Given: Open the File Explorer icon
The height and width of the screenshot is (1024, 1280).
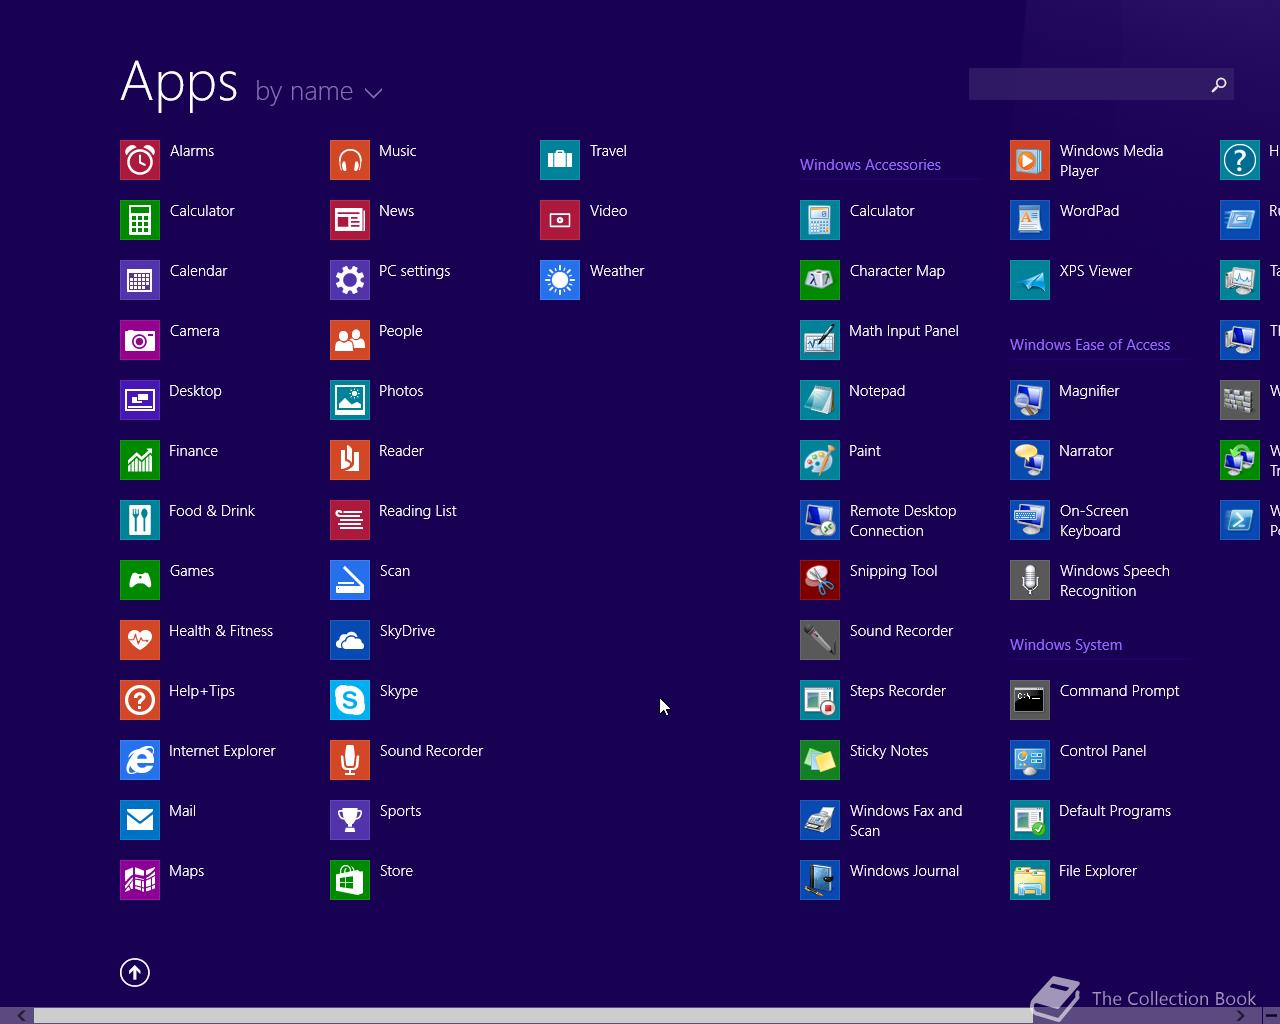Looking at the screenshot, I should point(1030,880).
